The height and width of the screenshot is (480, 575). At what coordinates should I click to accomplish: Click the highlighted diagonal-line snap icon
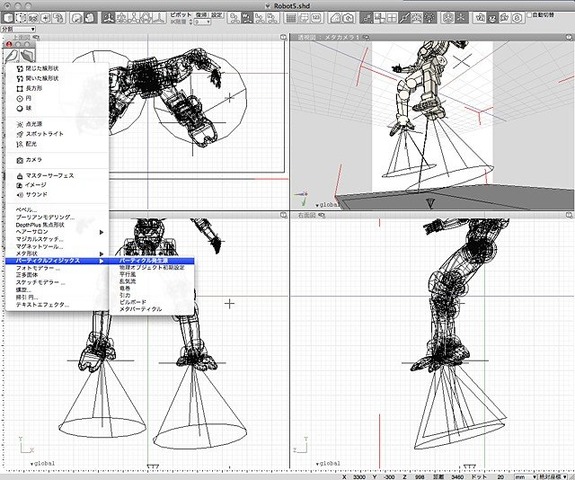(404, 18)
